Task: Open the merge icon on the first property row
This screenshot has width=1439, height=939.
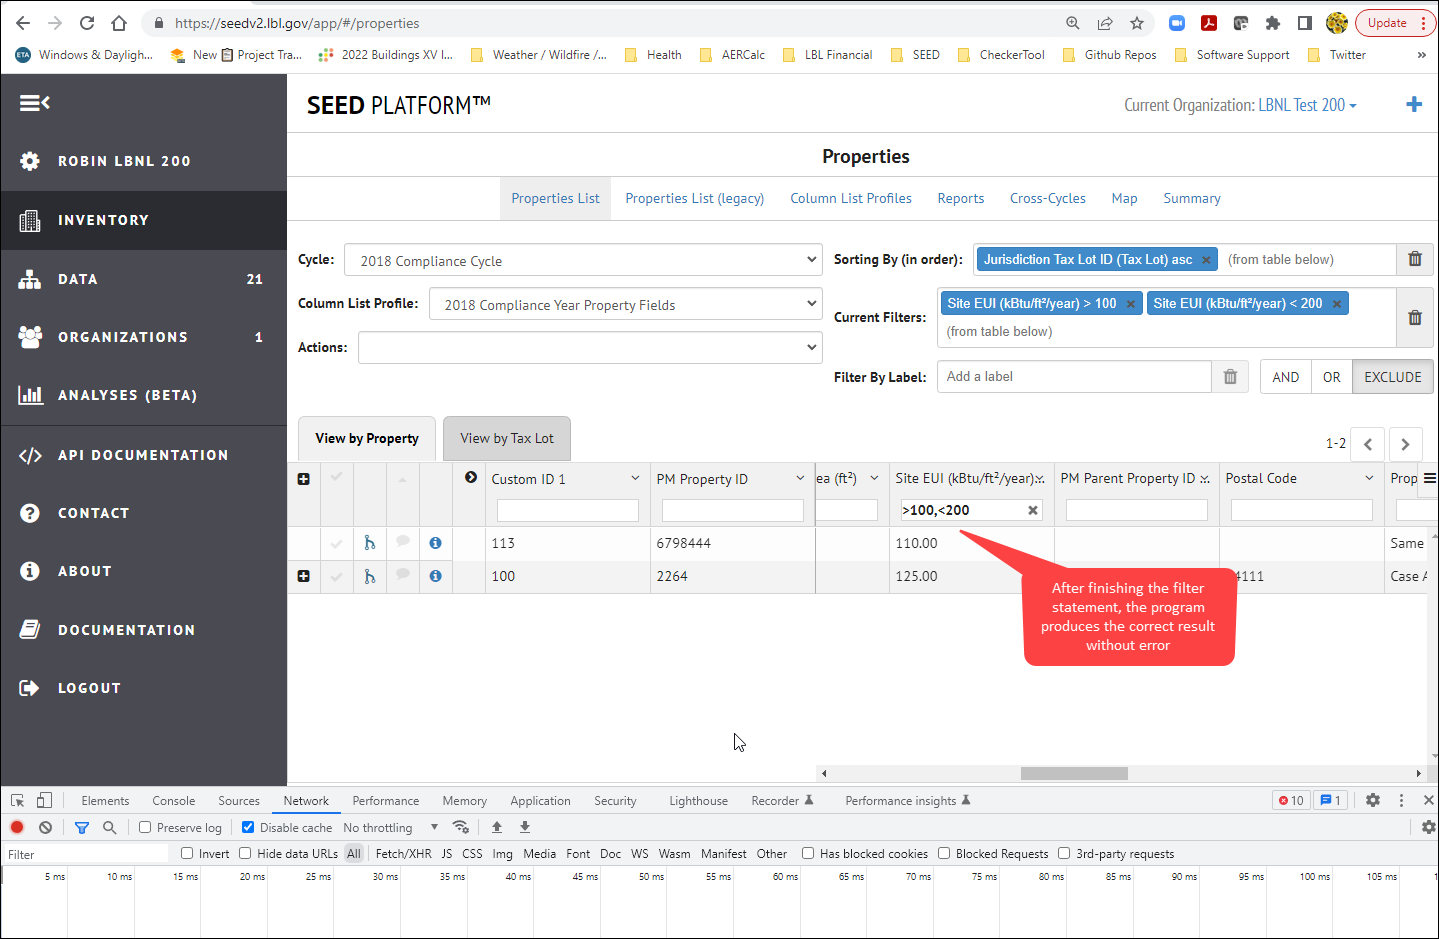Action: pos(370,543)
